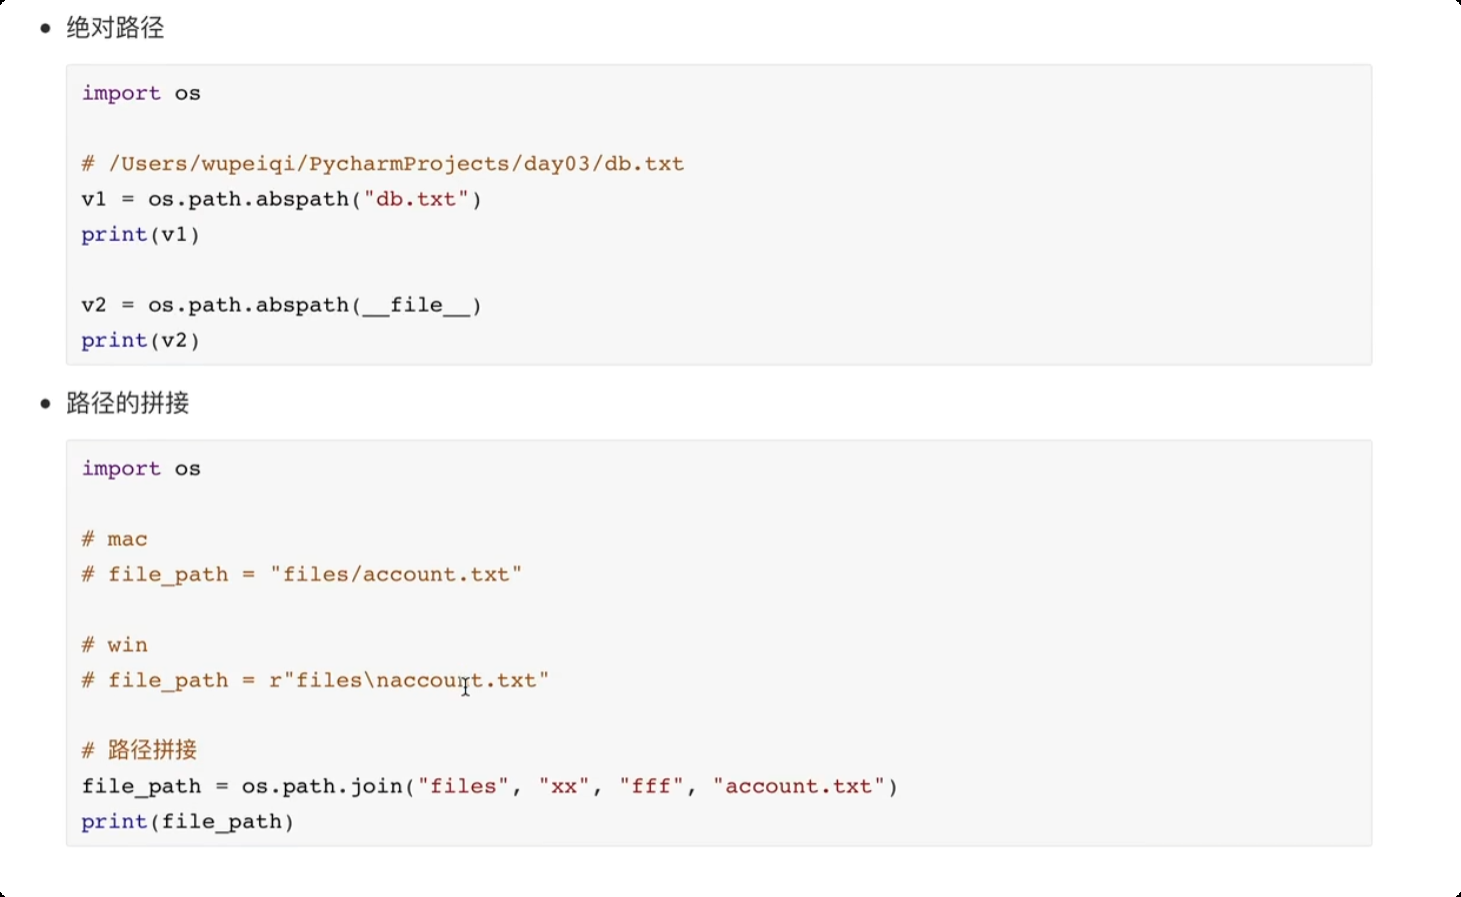
Task: Click the print(v1) line
Action: tap(141, 234)
